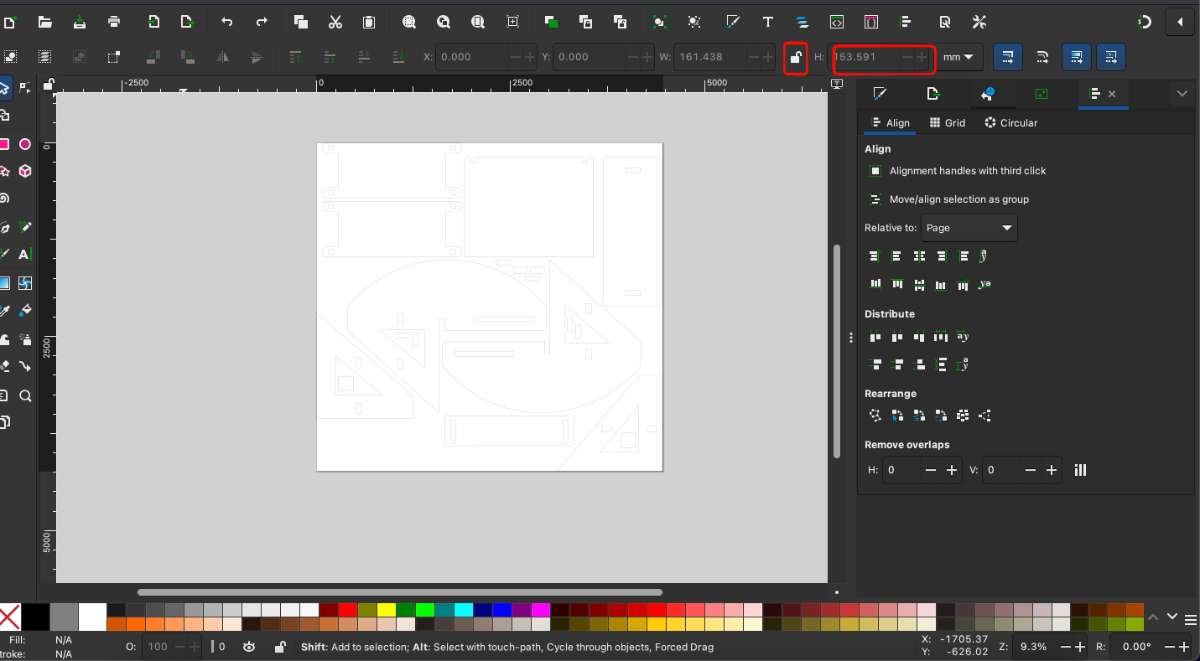
Task: Open the XML Editor dialog
Action: click(836, 22)
